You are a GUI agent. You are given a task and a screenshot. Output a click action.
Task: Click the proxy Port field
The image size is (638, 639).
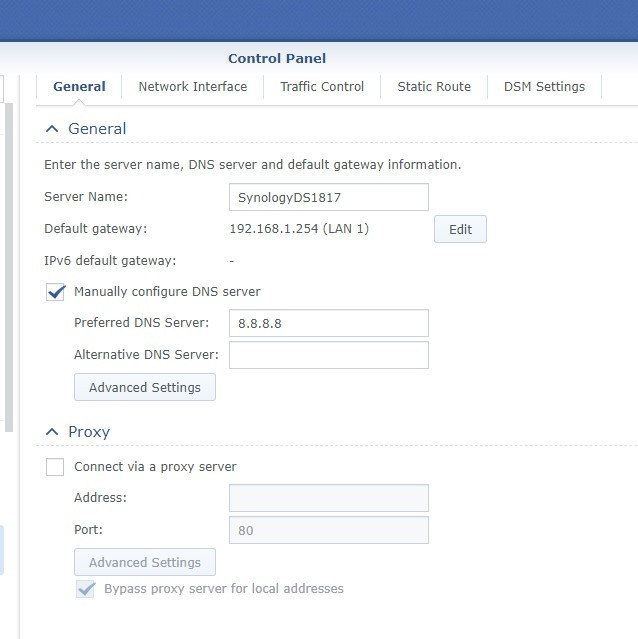[328, 530]
